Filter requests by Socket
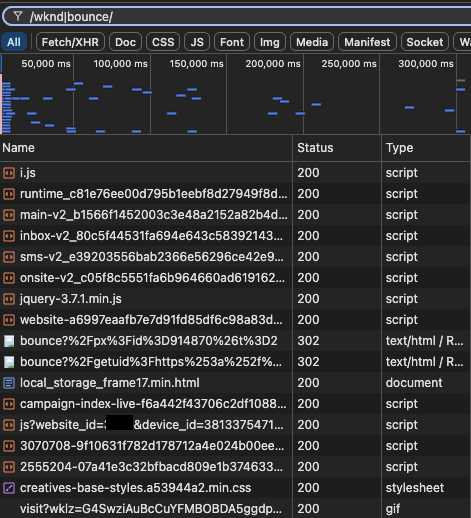This screenshot has width=471, height=518. point(425,42)
